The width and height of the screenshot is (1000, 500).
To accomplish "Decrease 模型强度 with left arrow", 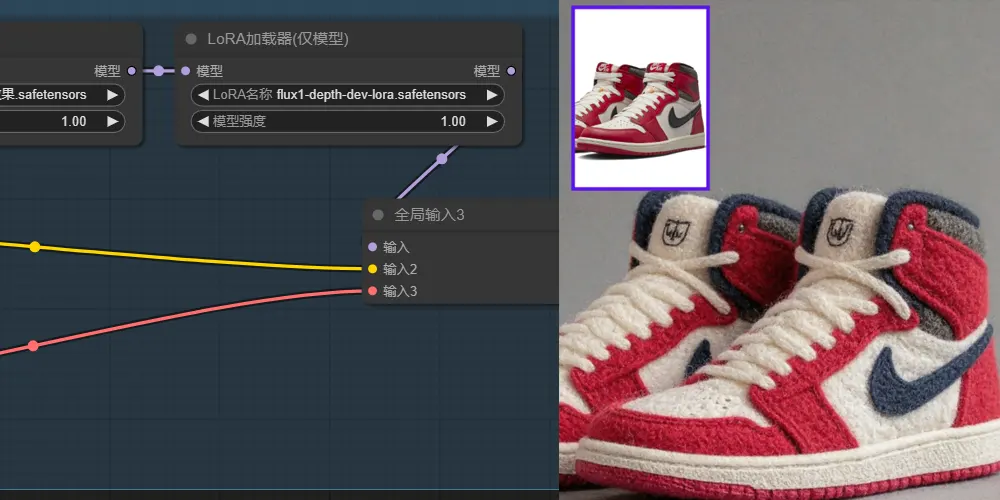I will click(203, 121).
